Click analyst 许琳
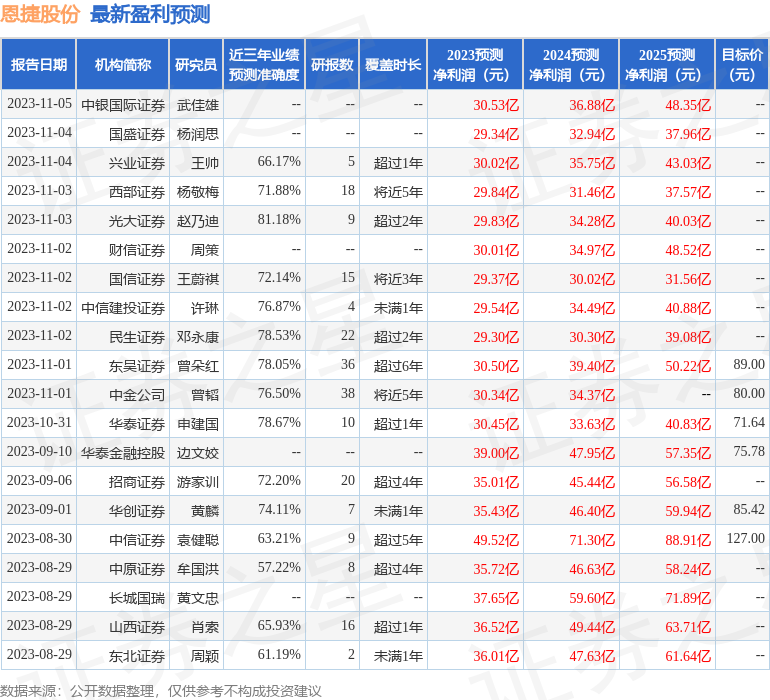Screen dimensions: 770x700 (205, 308)
